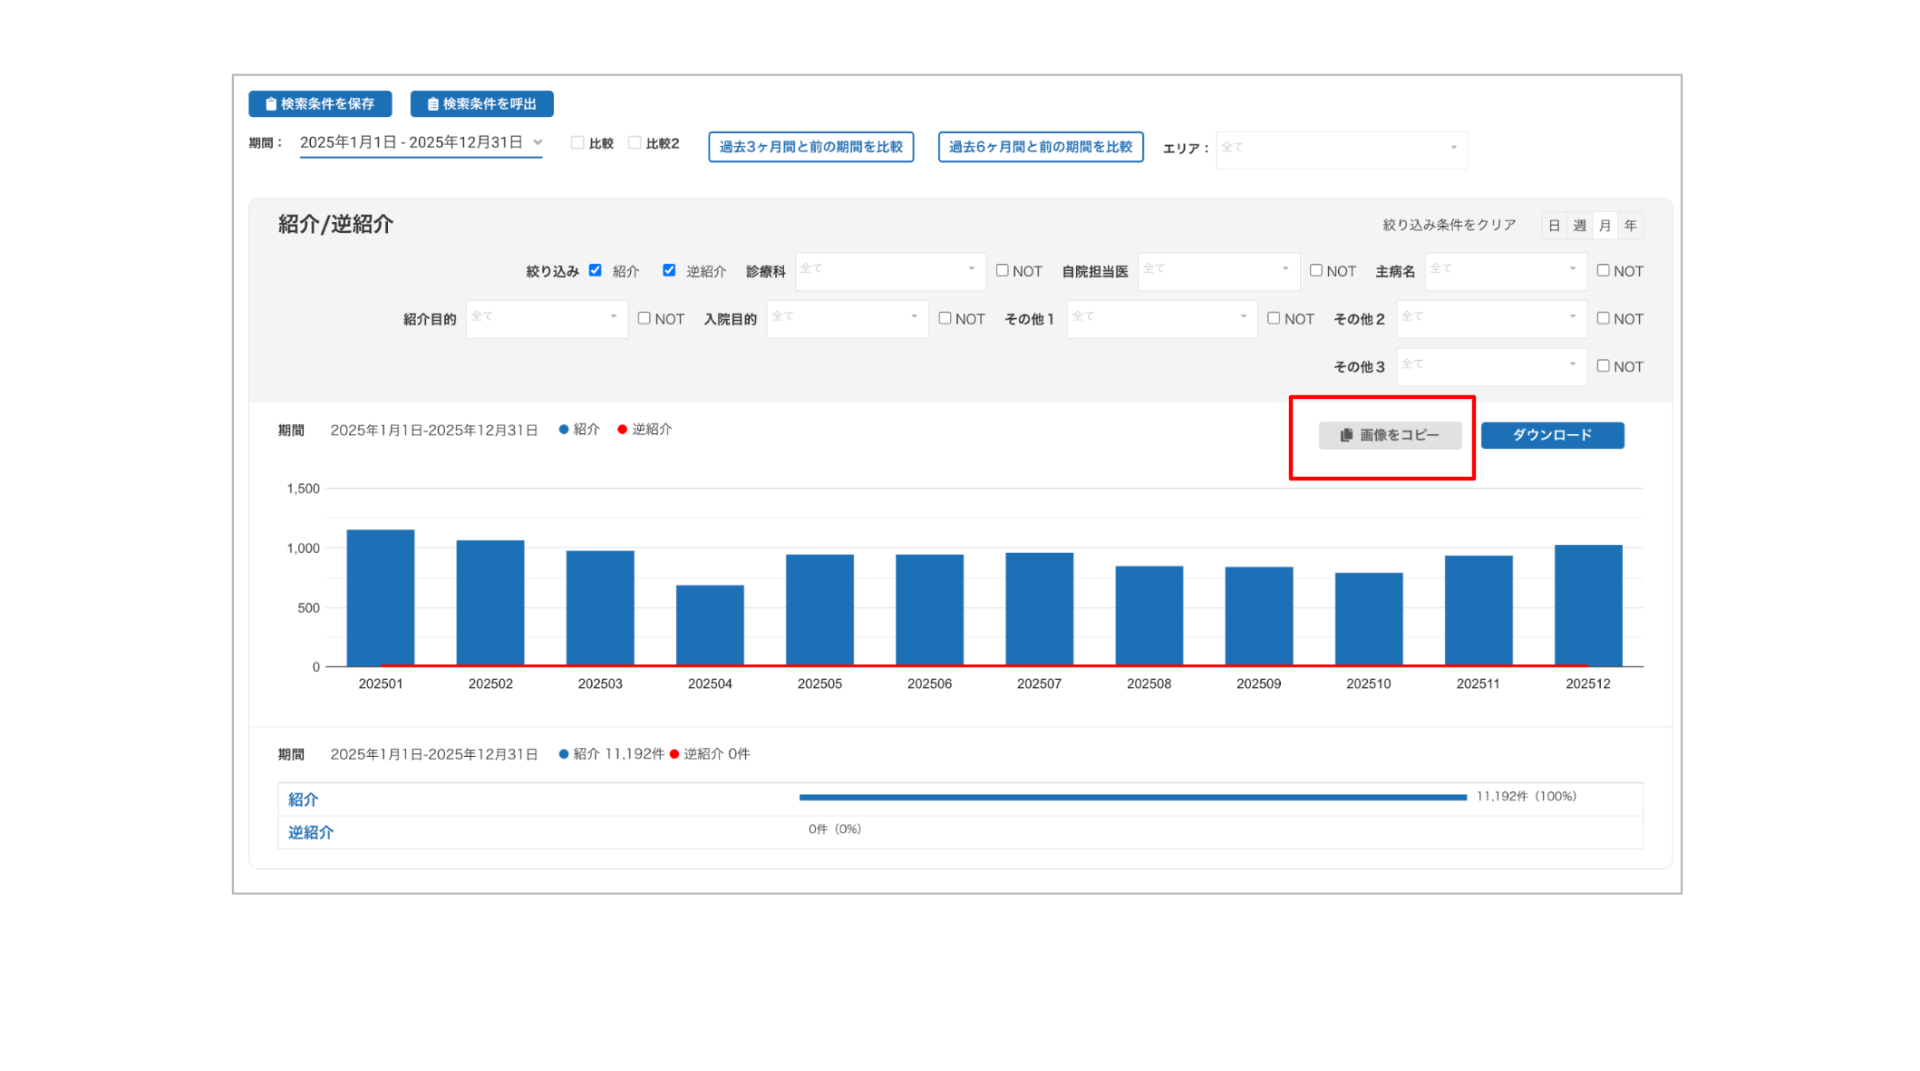The image size is (1920, 1071).
Task: Click 過去3ヶ月間と前の期間を比較 button
Action: pos(811,147)
